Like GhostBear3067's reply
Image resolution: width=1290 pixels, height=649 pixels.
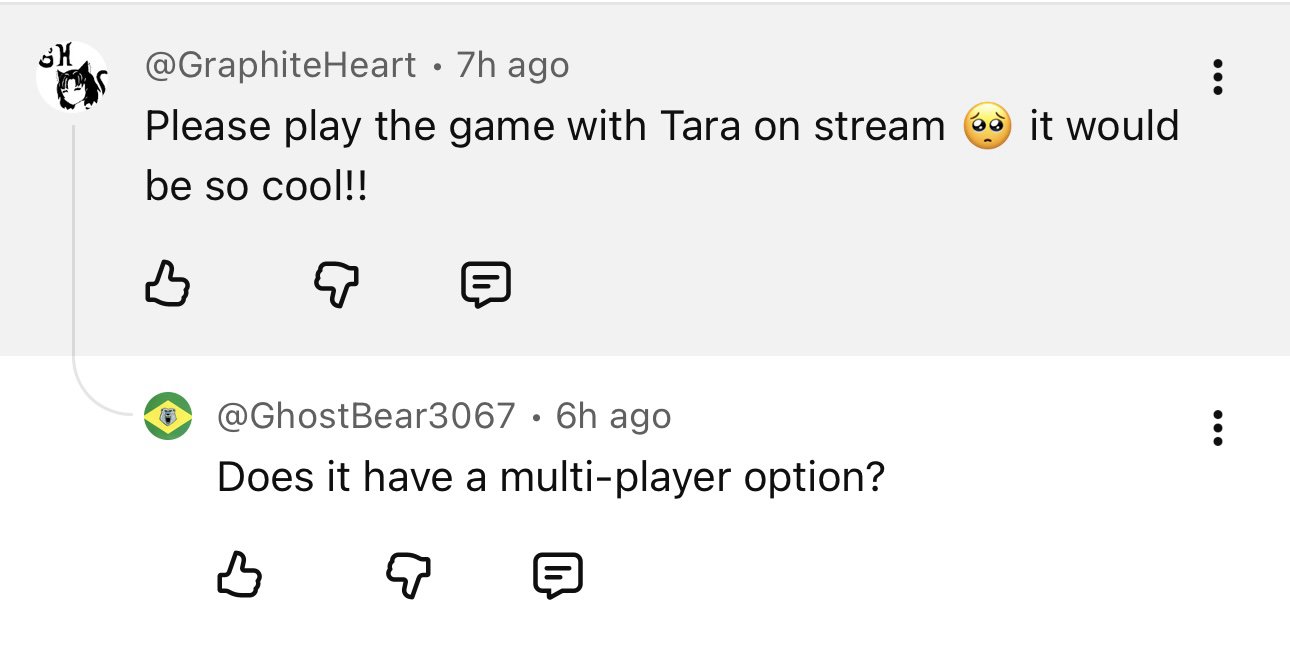[239, 575]
